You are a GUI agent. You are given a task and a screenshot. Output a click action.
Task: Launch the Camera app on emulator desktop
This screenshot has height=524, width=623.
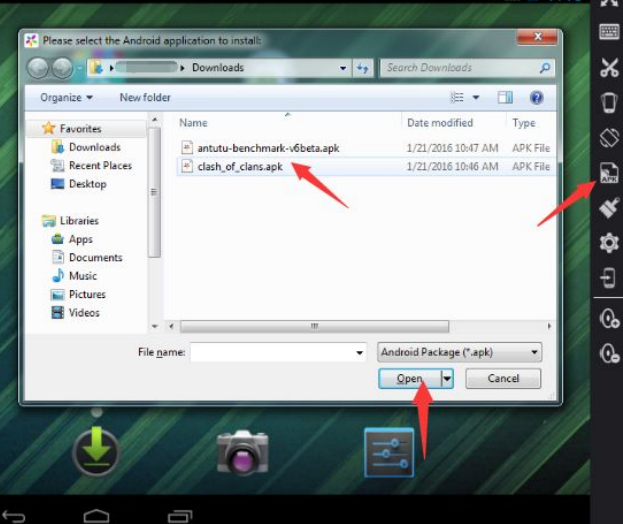coord(242,452)
